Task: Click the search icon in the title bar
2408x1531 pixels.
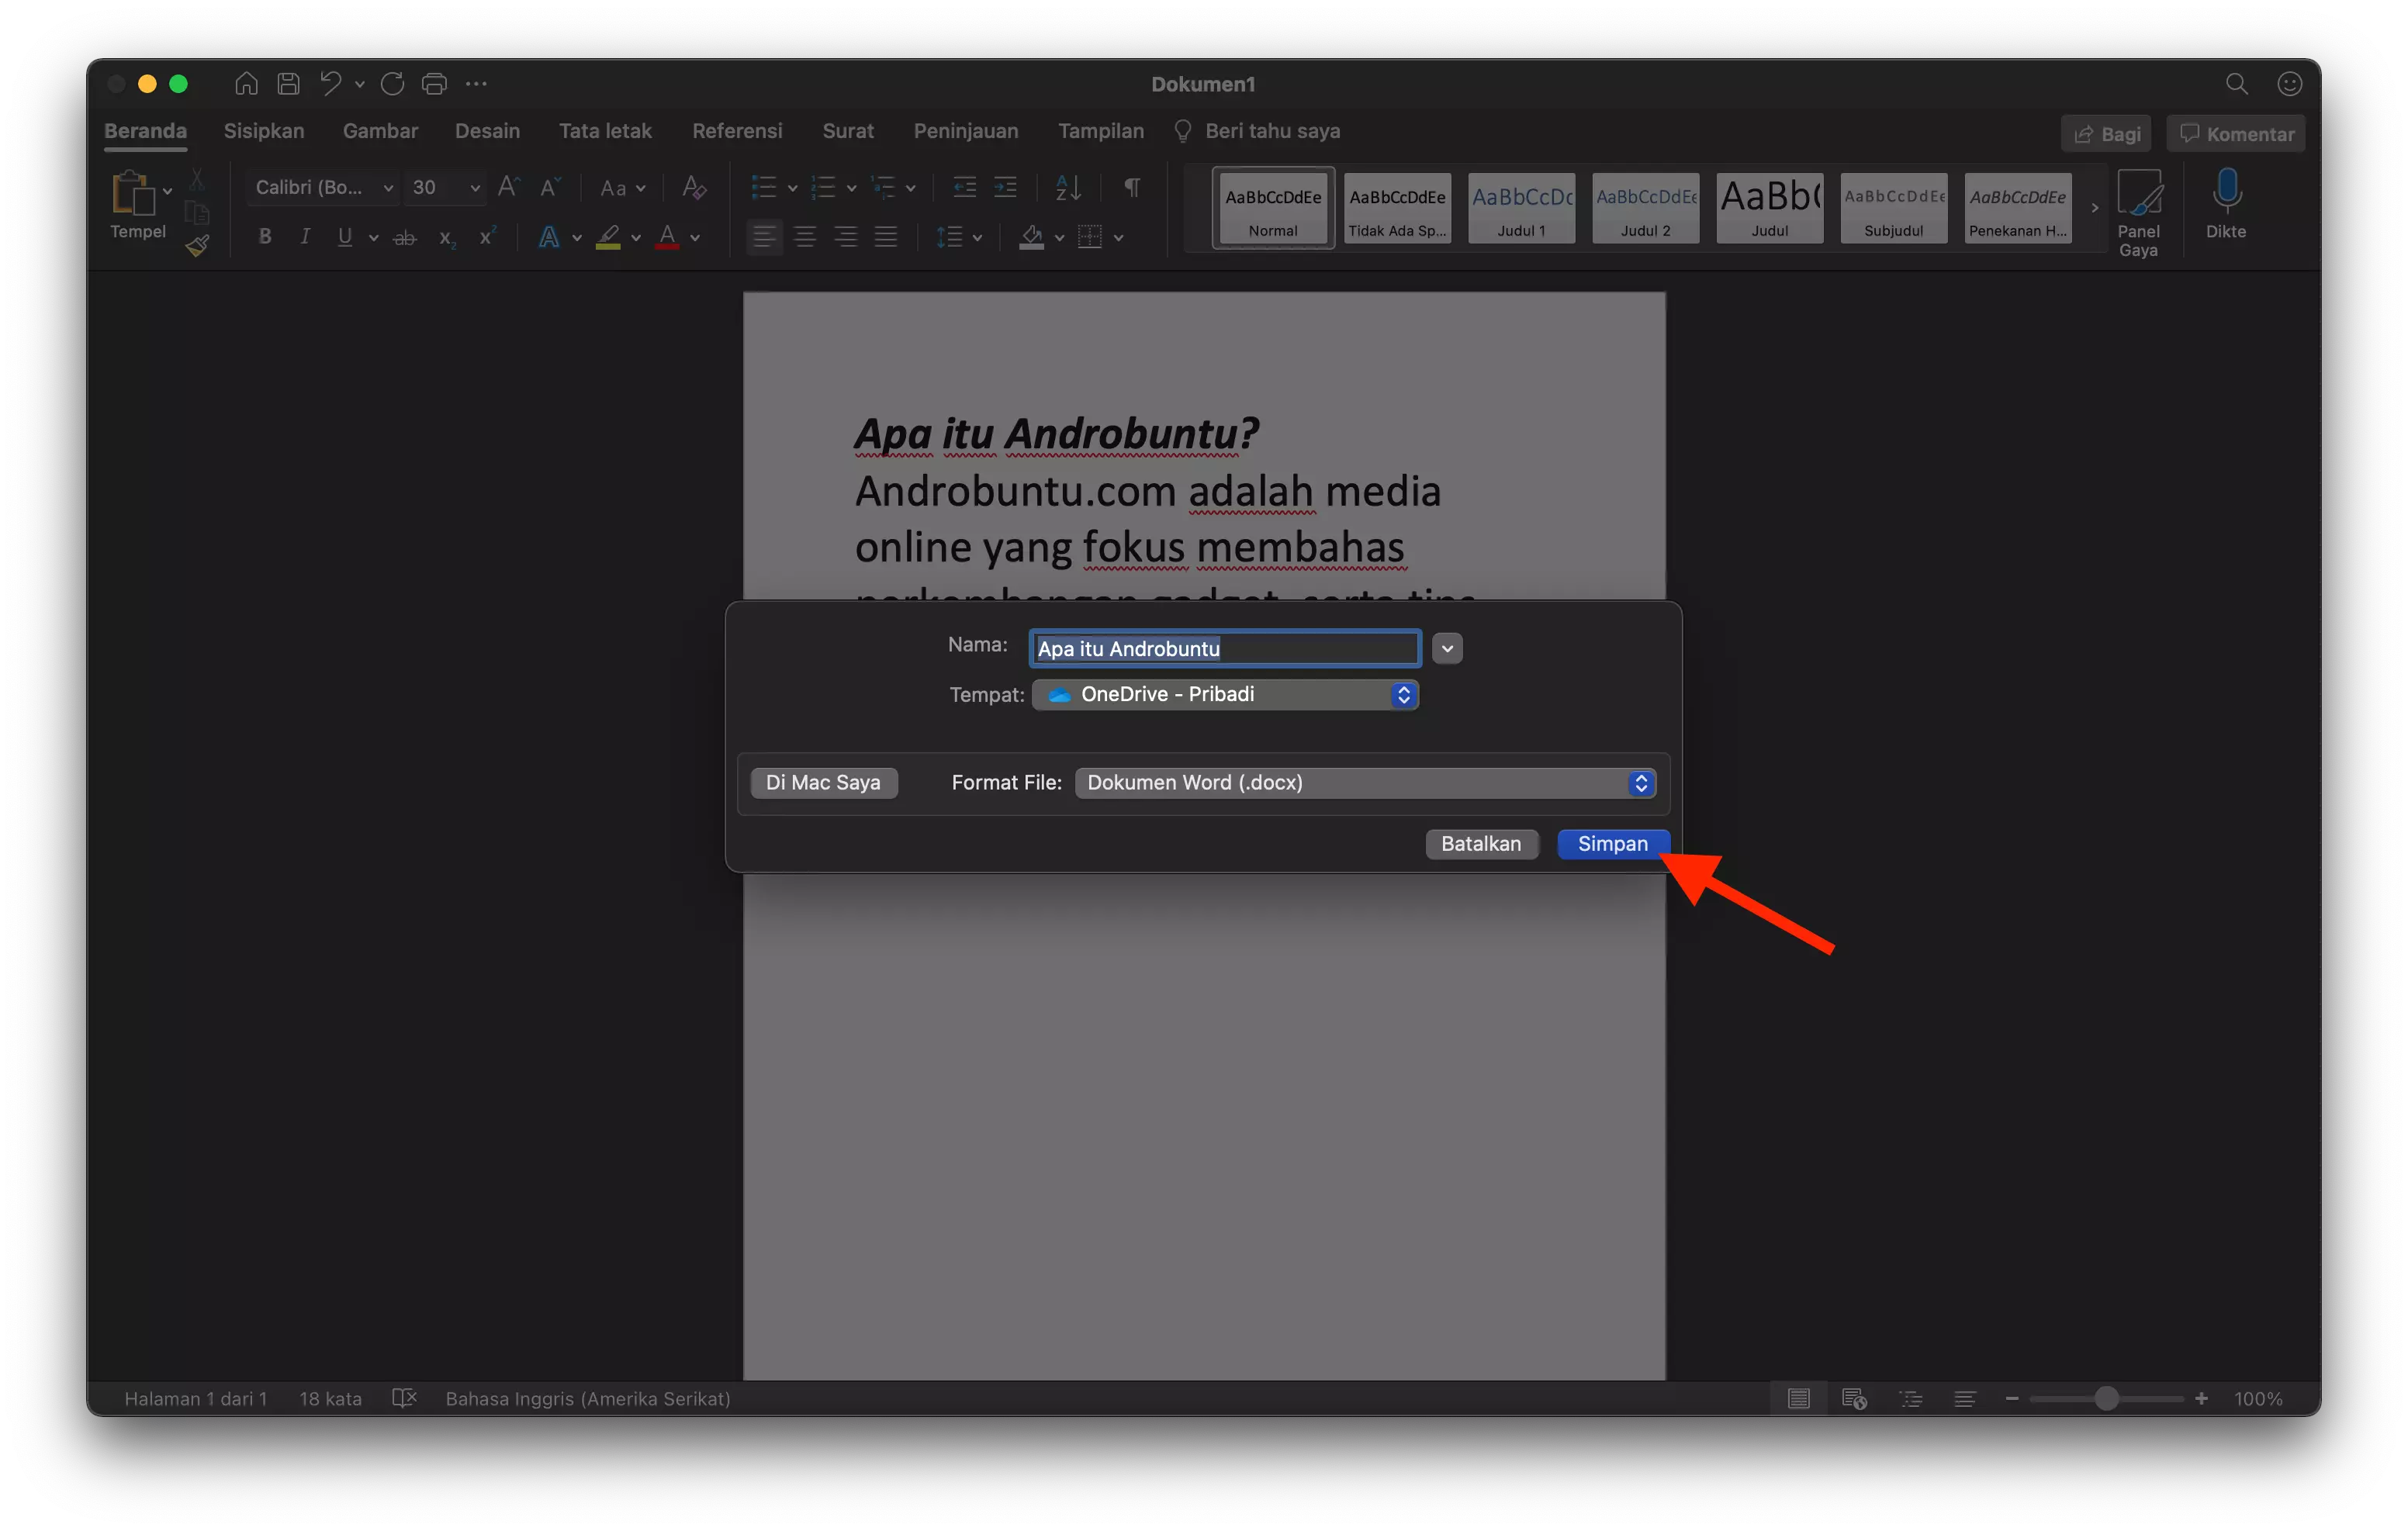Action: click(x=2237, y=84)
